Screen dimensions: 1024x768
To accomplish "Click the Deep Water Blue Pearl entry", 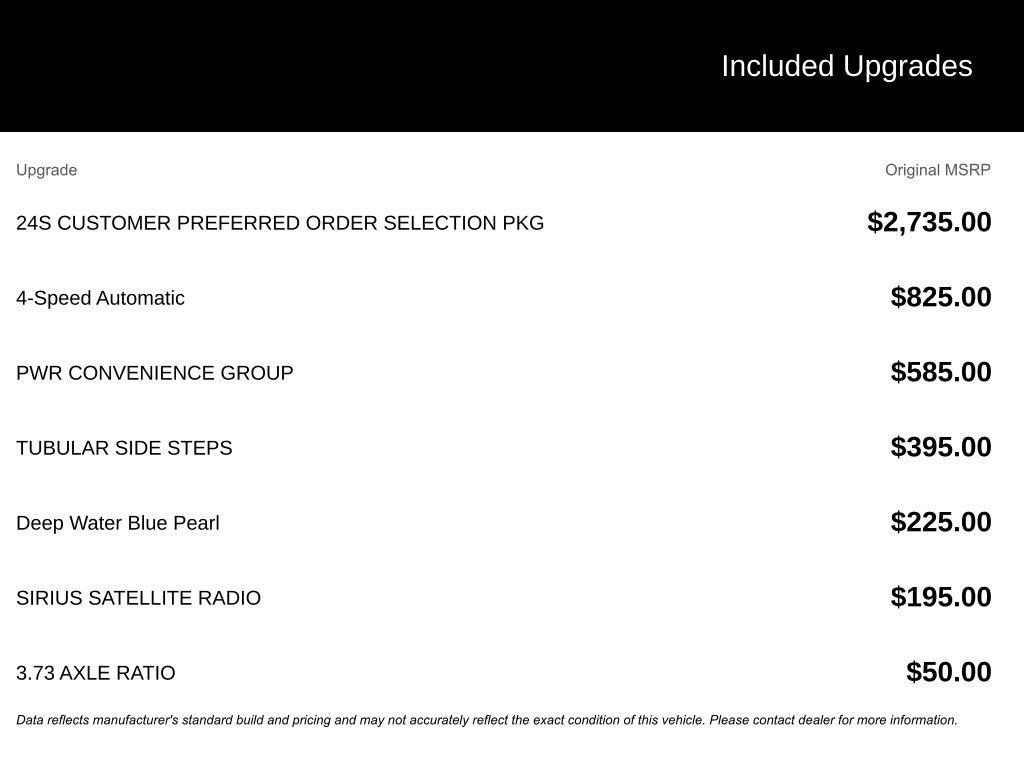I will 118,523.
